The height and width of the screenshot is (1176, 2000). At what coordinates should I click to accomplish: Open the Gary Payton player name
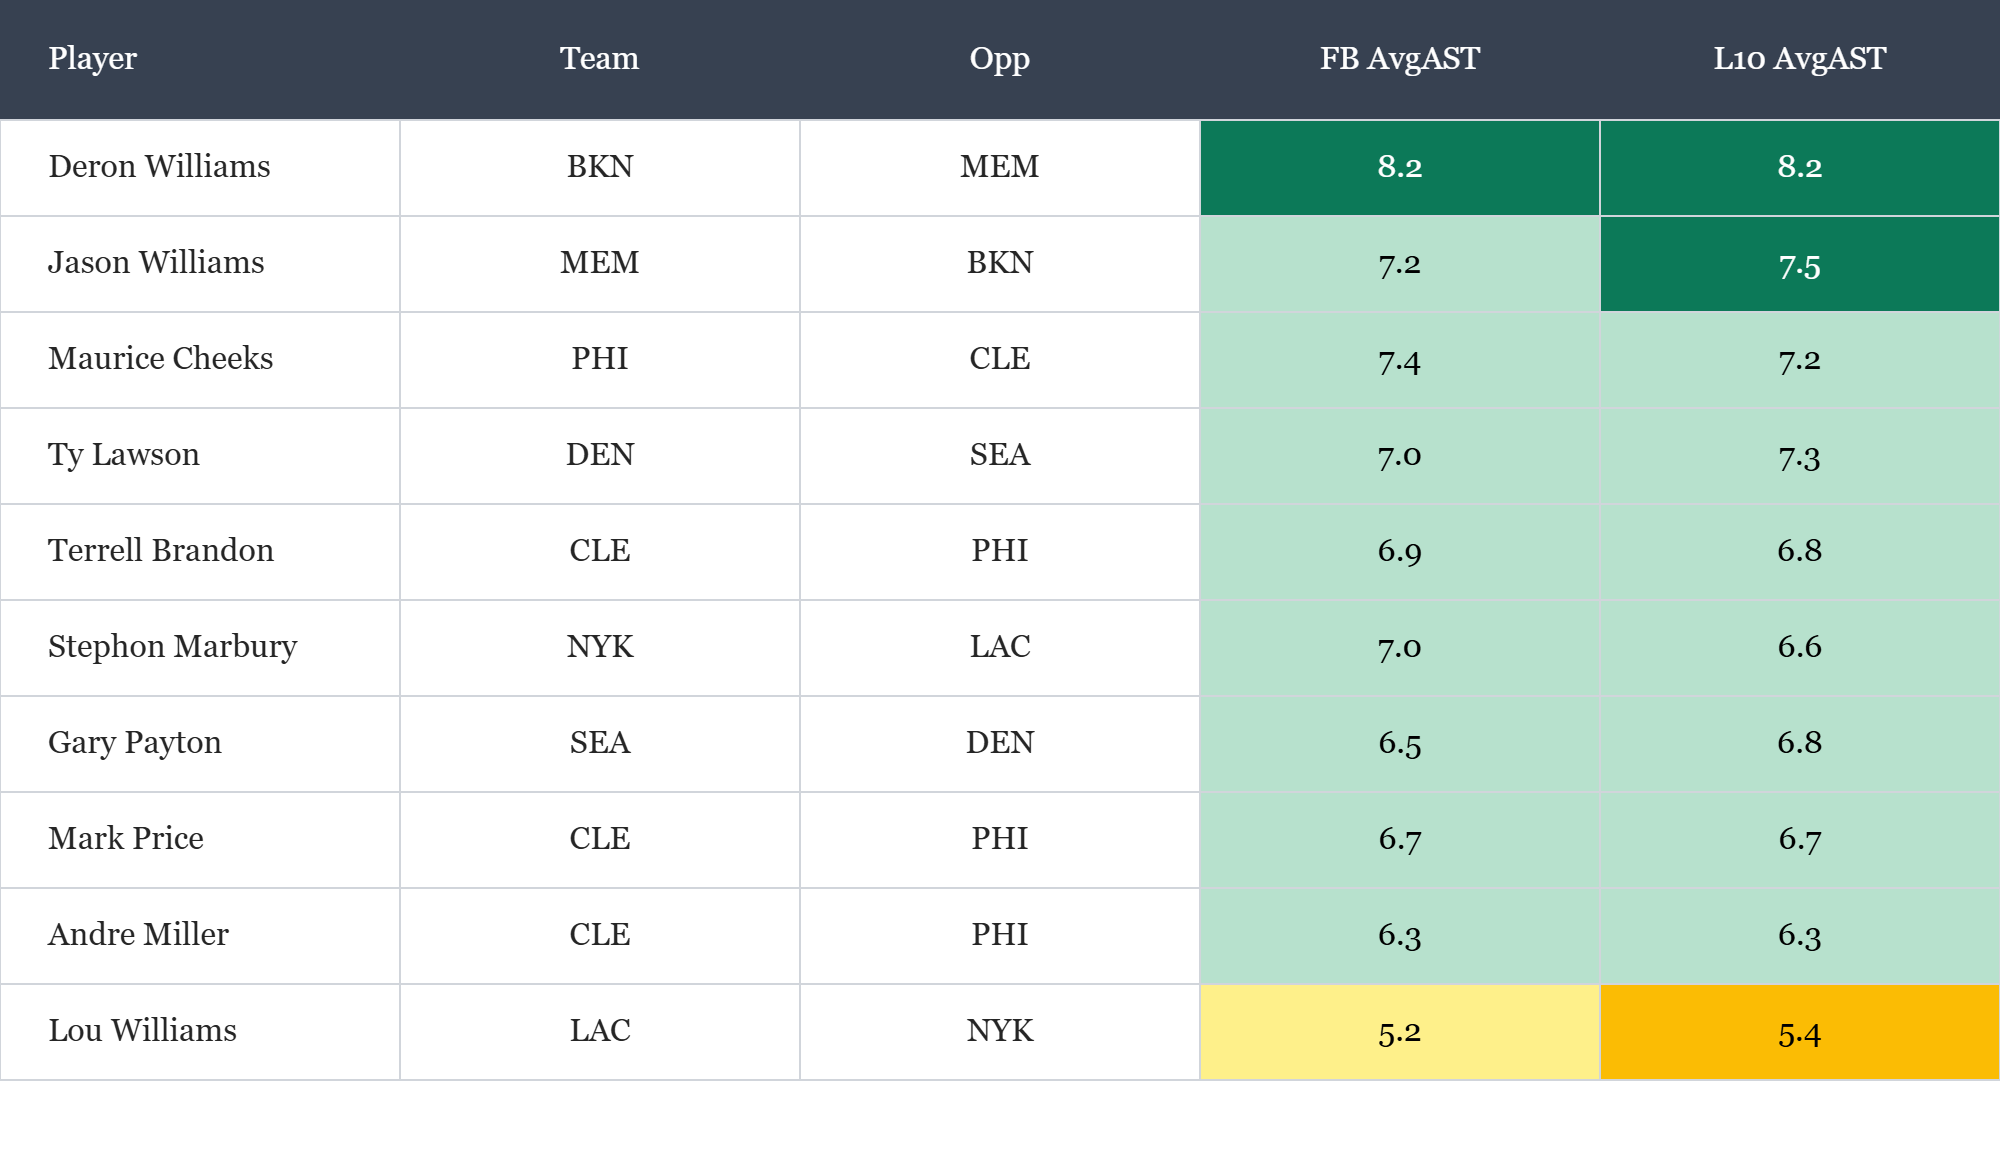135,743
